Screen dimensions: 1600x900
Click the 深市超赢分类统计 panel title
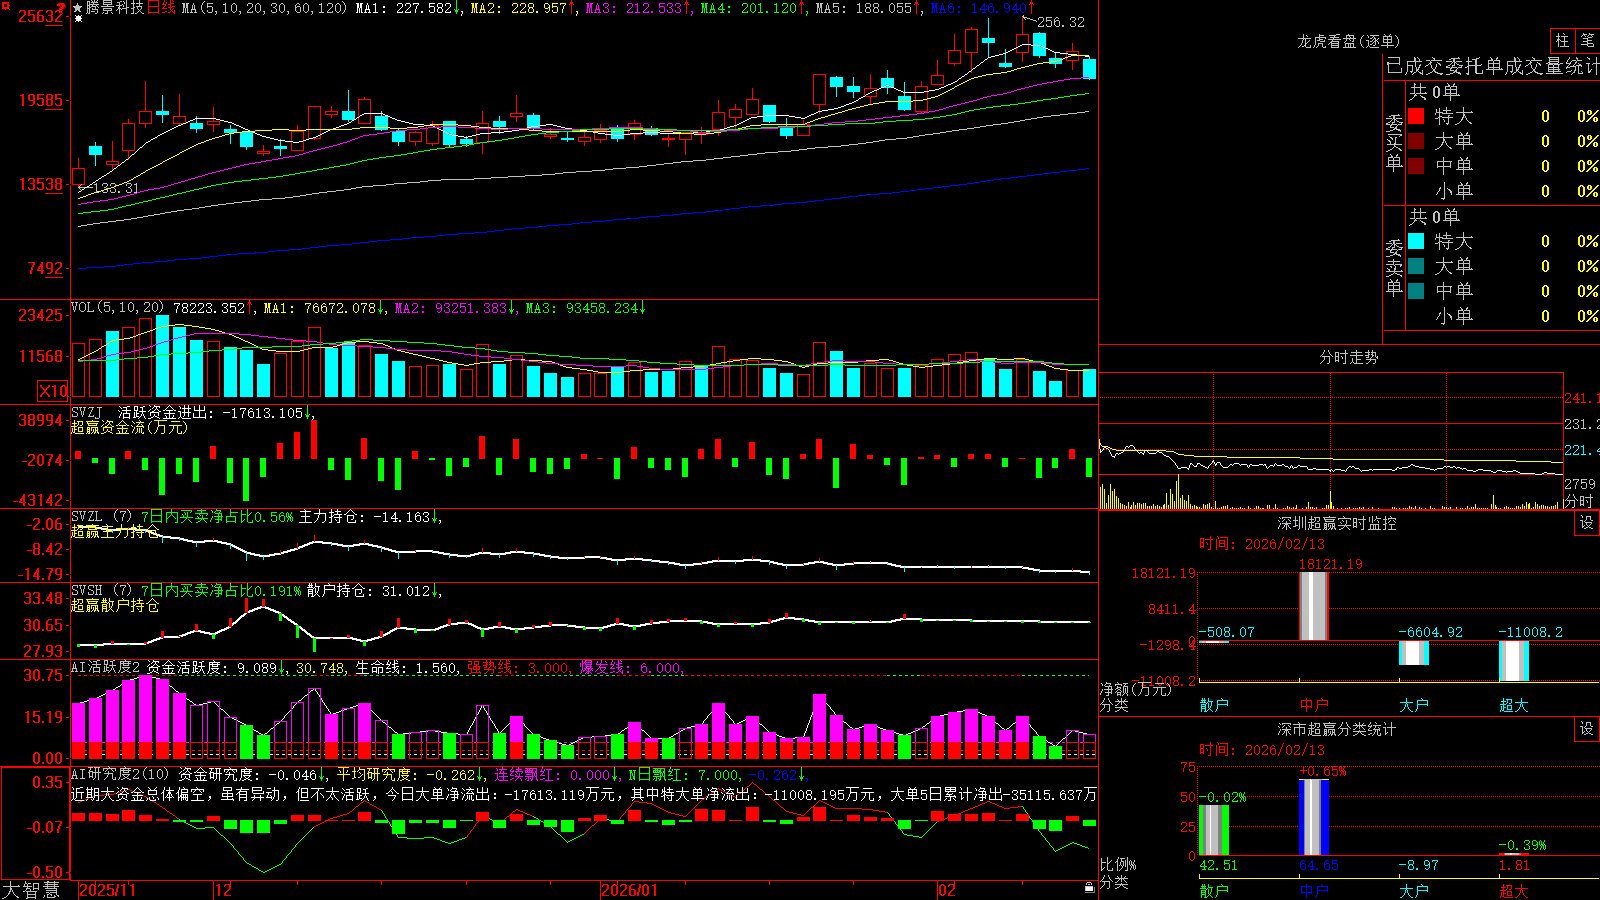point(1336,729)
